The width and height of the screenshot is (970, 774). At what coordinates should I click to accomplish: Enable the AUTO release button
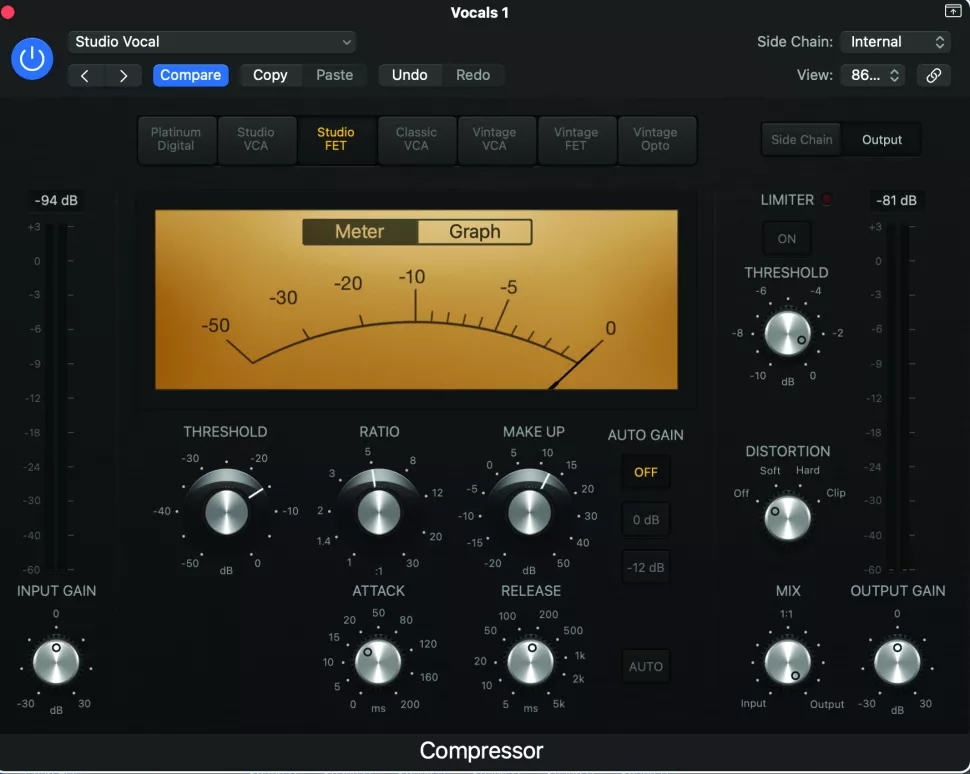[x=645, y=666]
